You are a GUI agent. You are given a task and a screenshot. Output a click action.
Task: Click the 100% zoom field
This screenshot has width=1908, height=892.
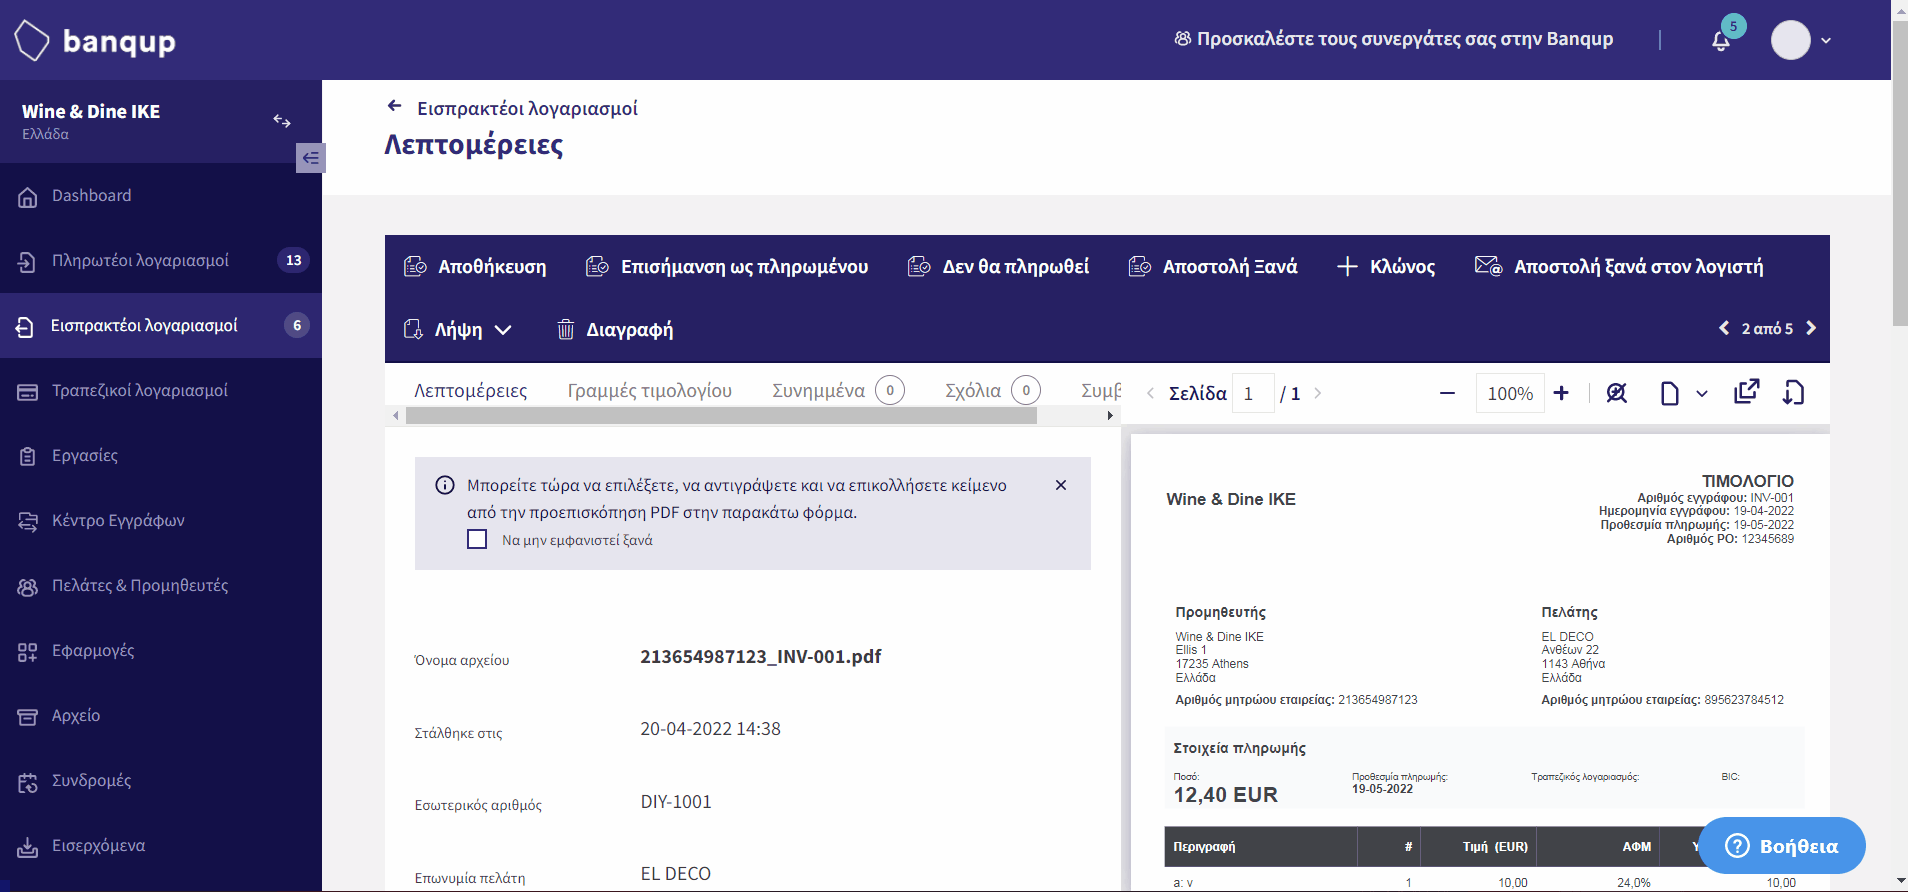(x=1510, y=394)
